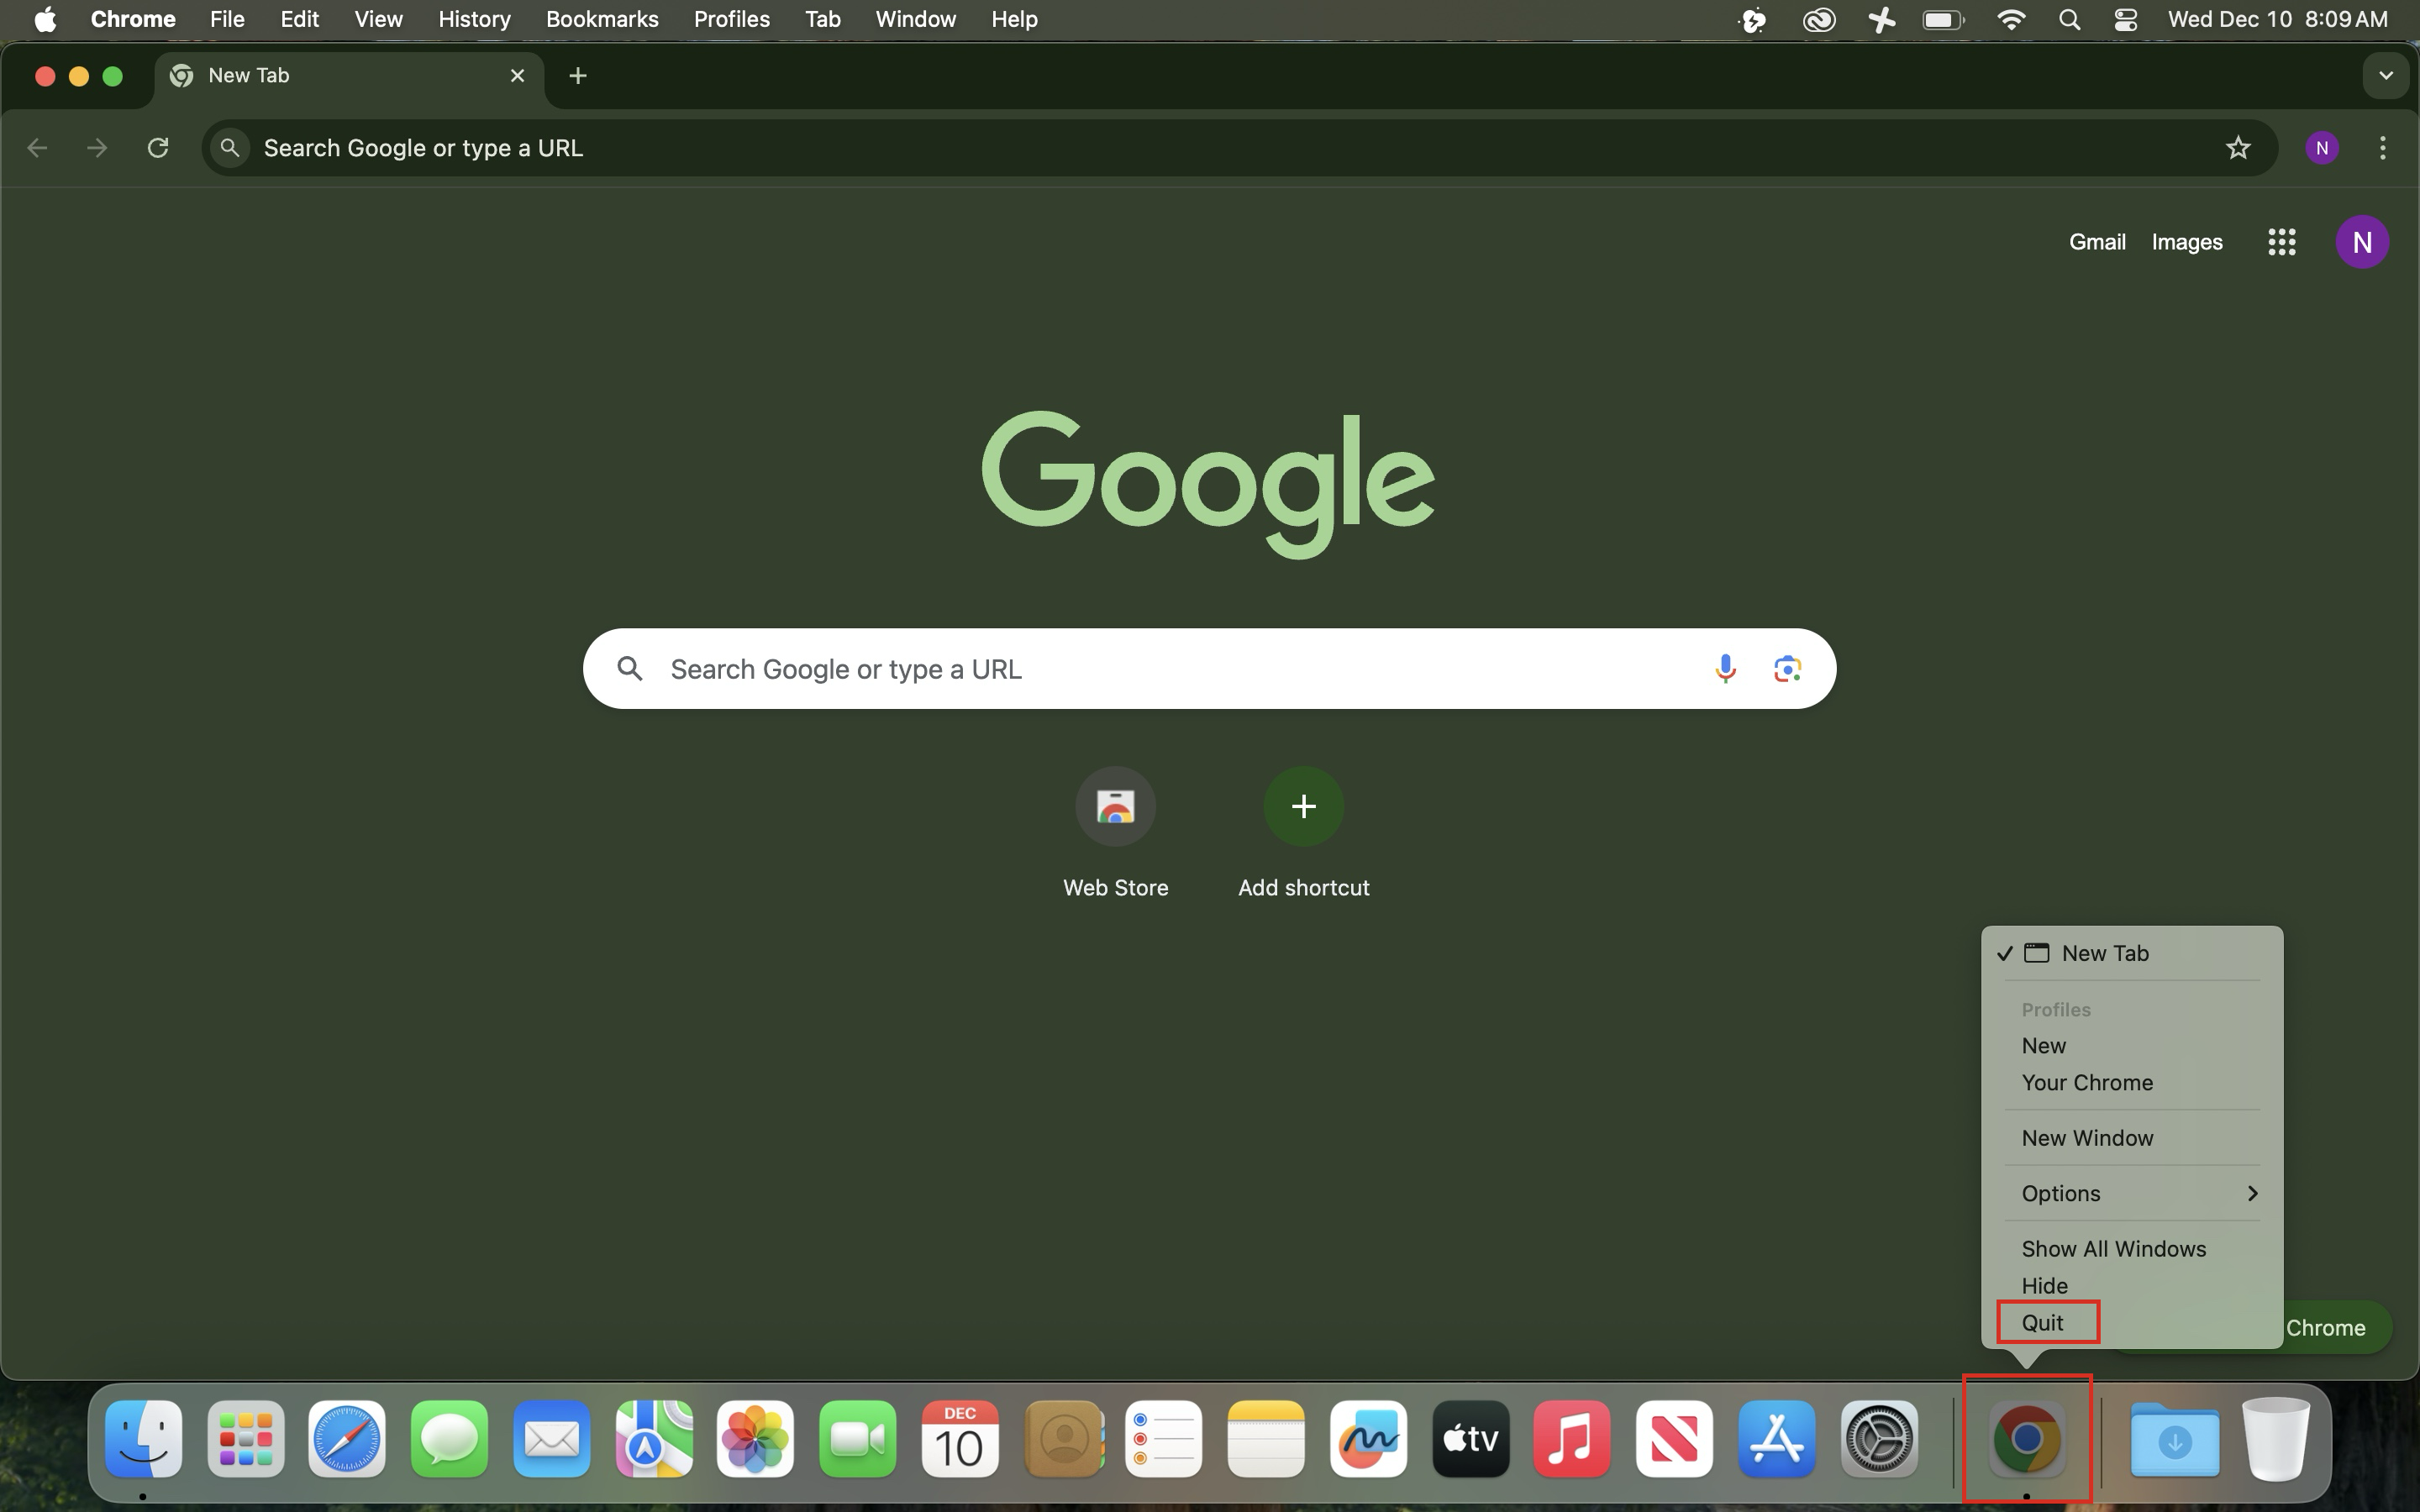2420x1512 pixels.
Task: Open the Images link
Action: point(2186,242)
